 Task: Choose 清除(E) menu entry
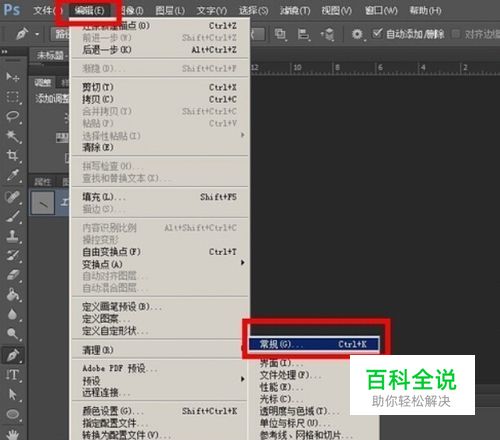click(x=160, y=148)
